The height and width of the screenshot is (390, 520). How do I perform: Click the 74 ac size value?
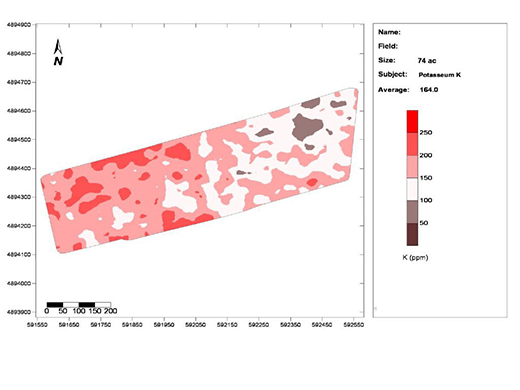click(x=427, y=61)
